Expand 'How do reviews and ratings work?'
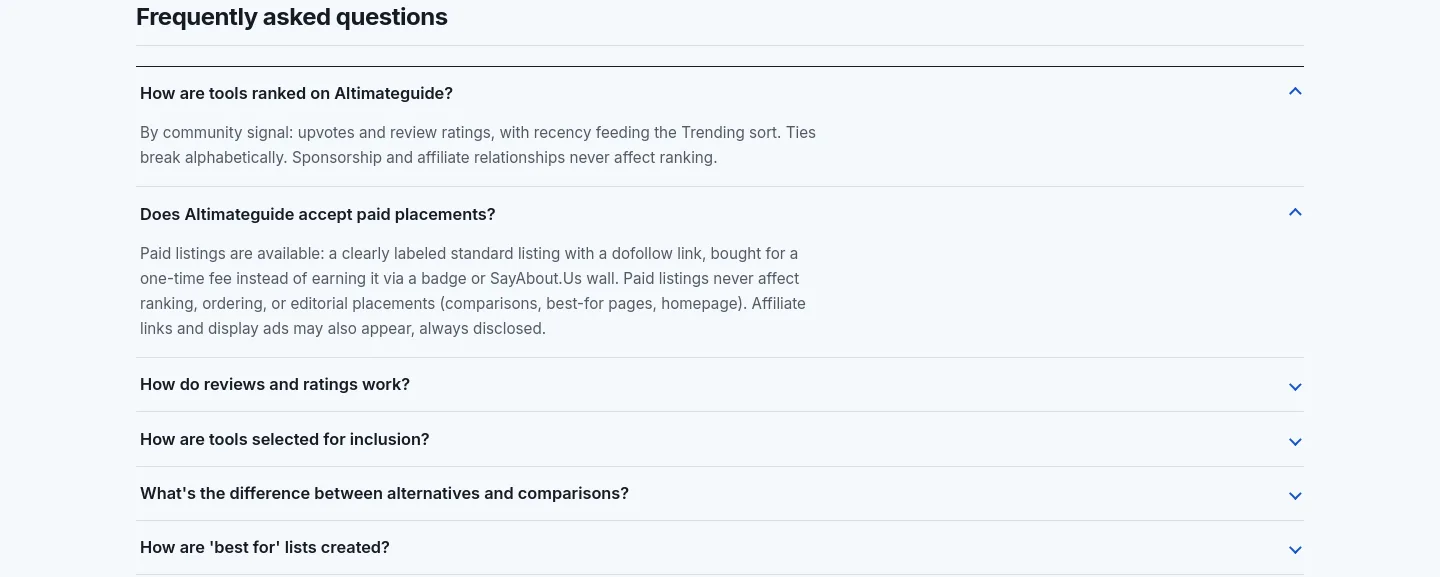This screenshot has height=577, width=1440. click(275, 384)
